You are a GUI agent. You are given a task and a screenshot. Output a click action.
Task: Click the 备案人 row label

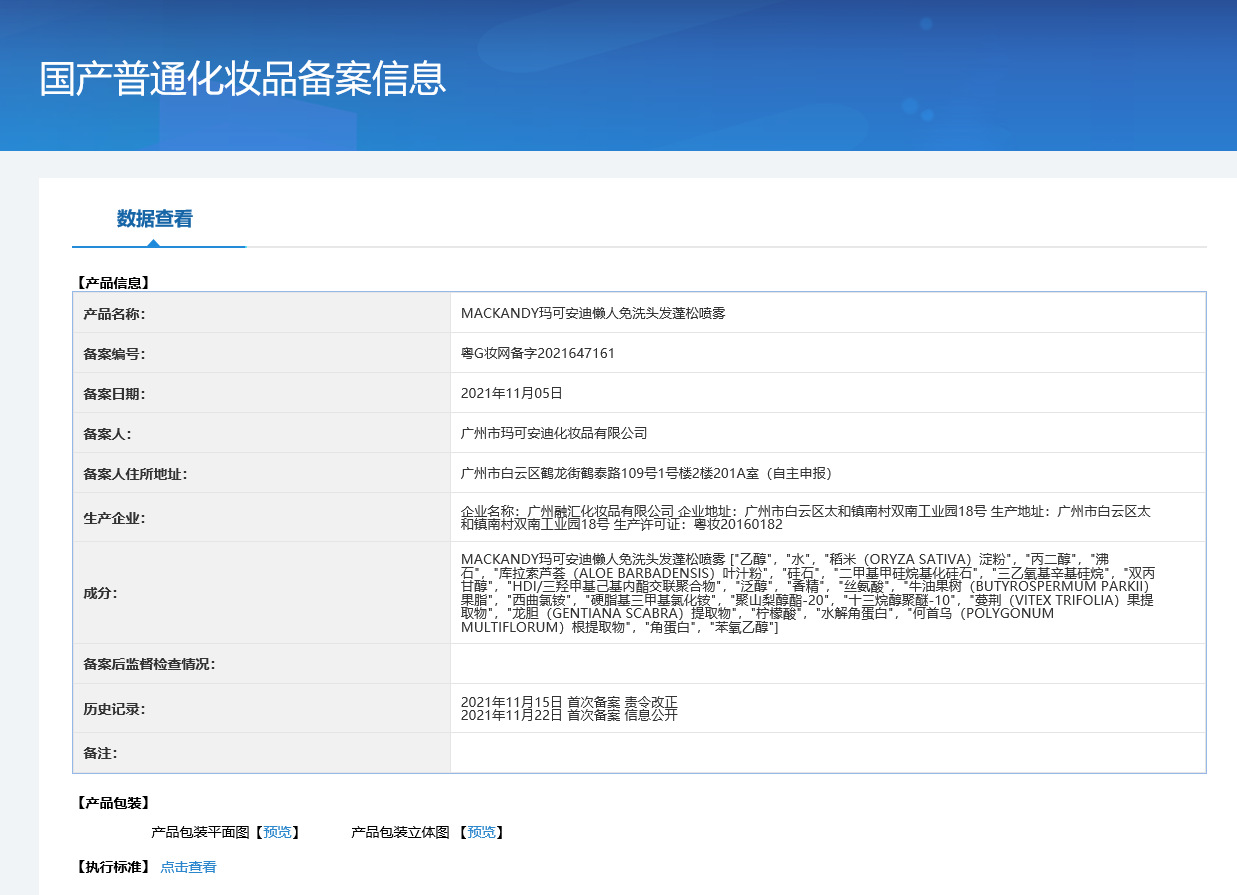[x=107, y=434]
